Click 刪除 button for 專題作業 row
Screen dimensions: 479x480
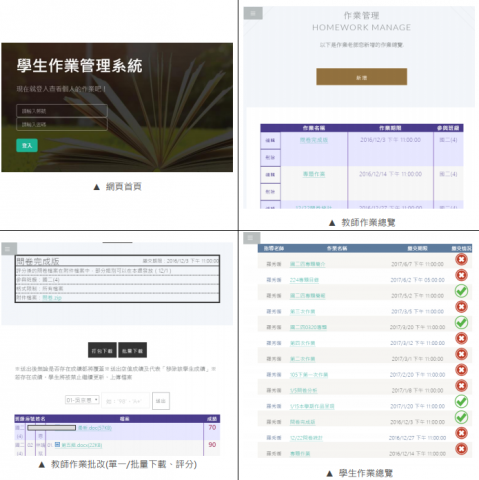tap(270, 192)
